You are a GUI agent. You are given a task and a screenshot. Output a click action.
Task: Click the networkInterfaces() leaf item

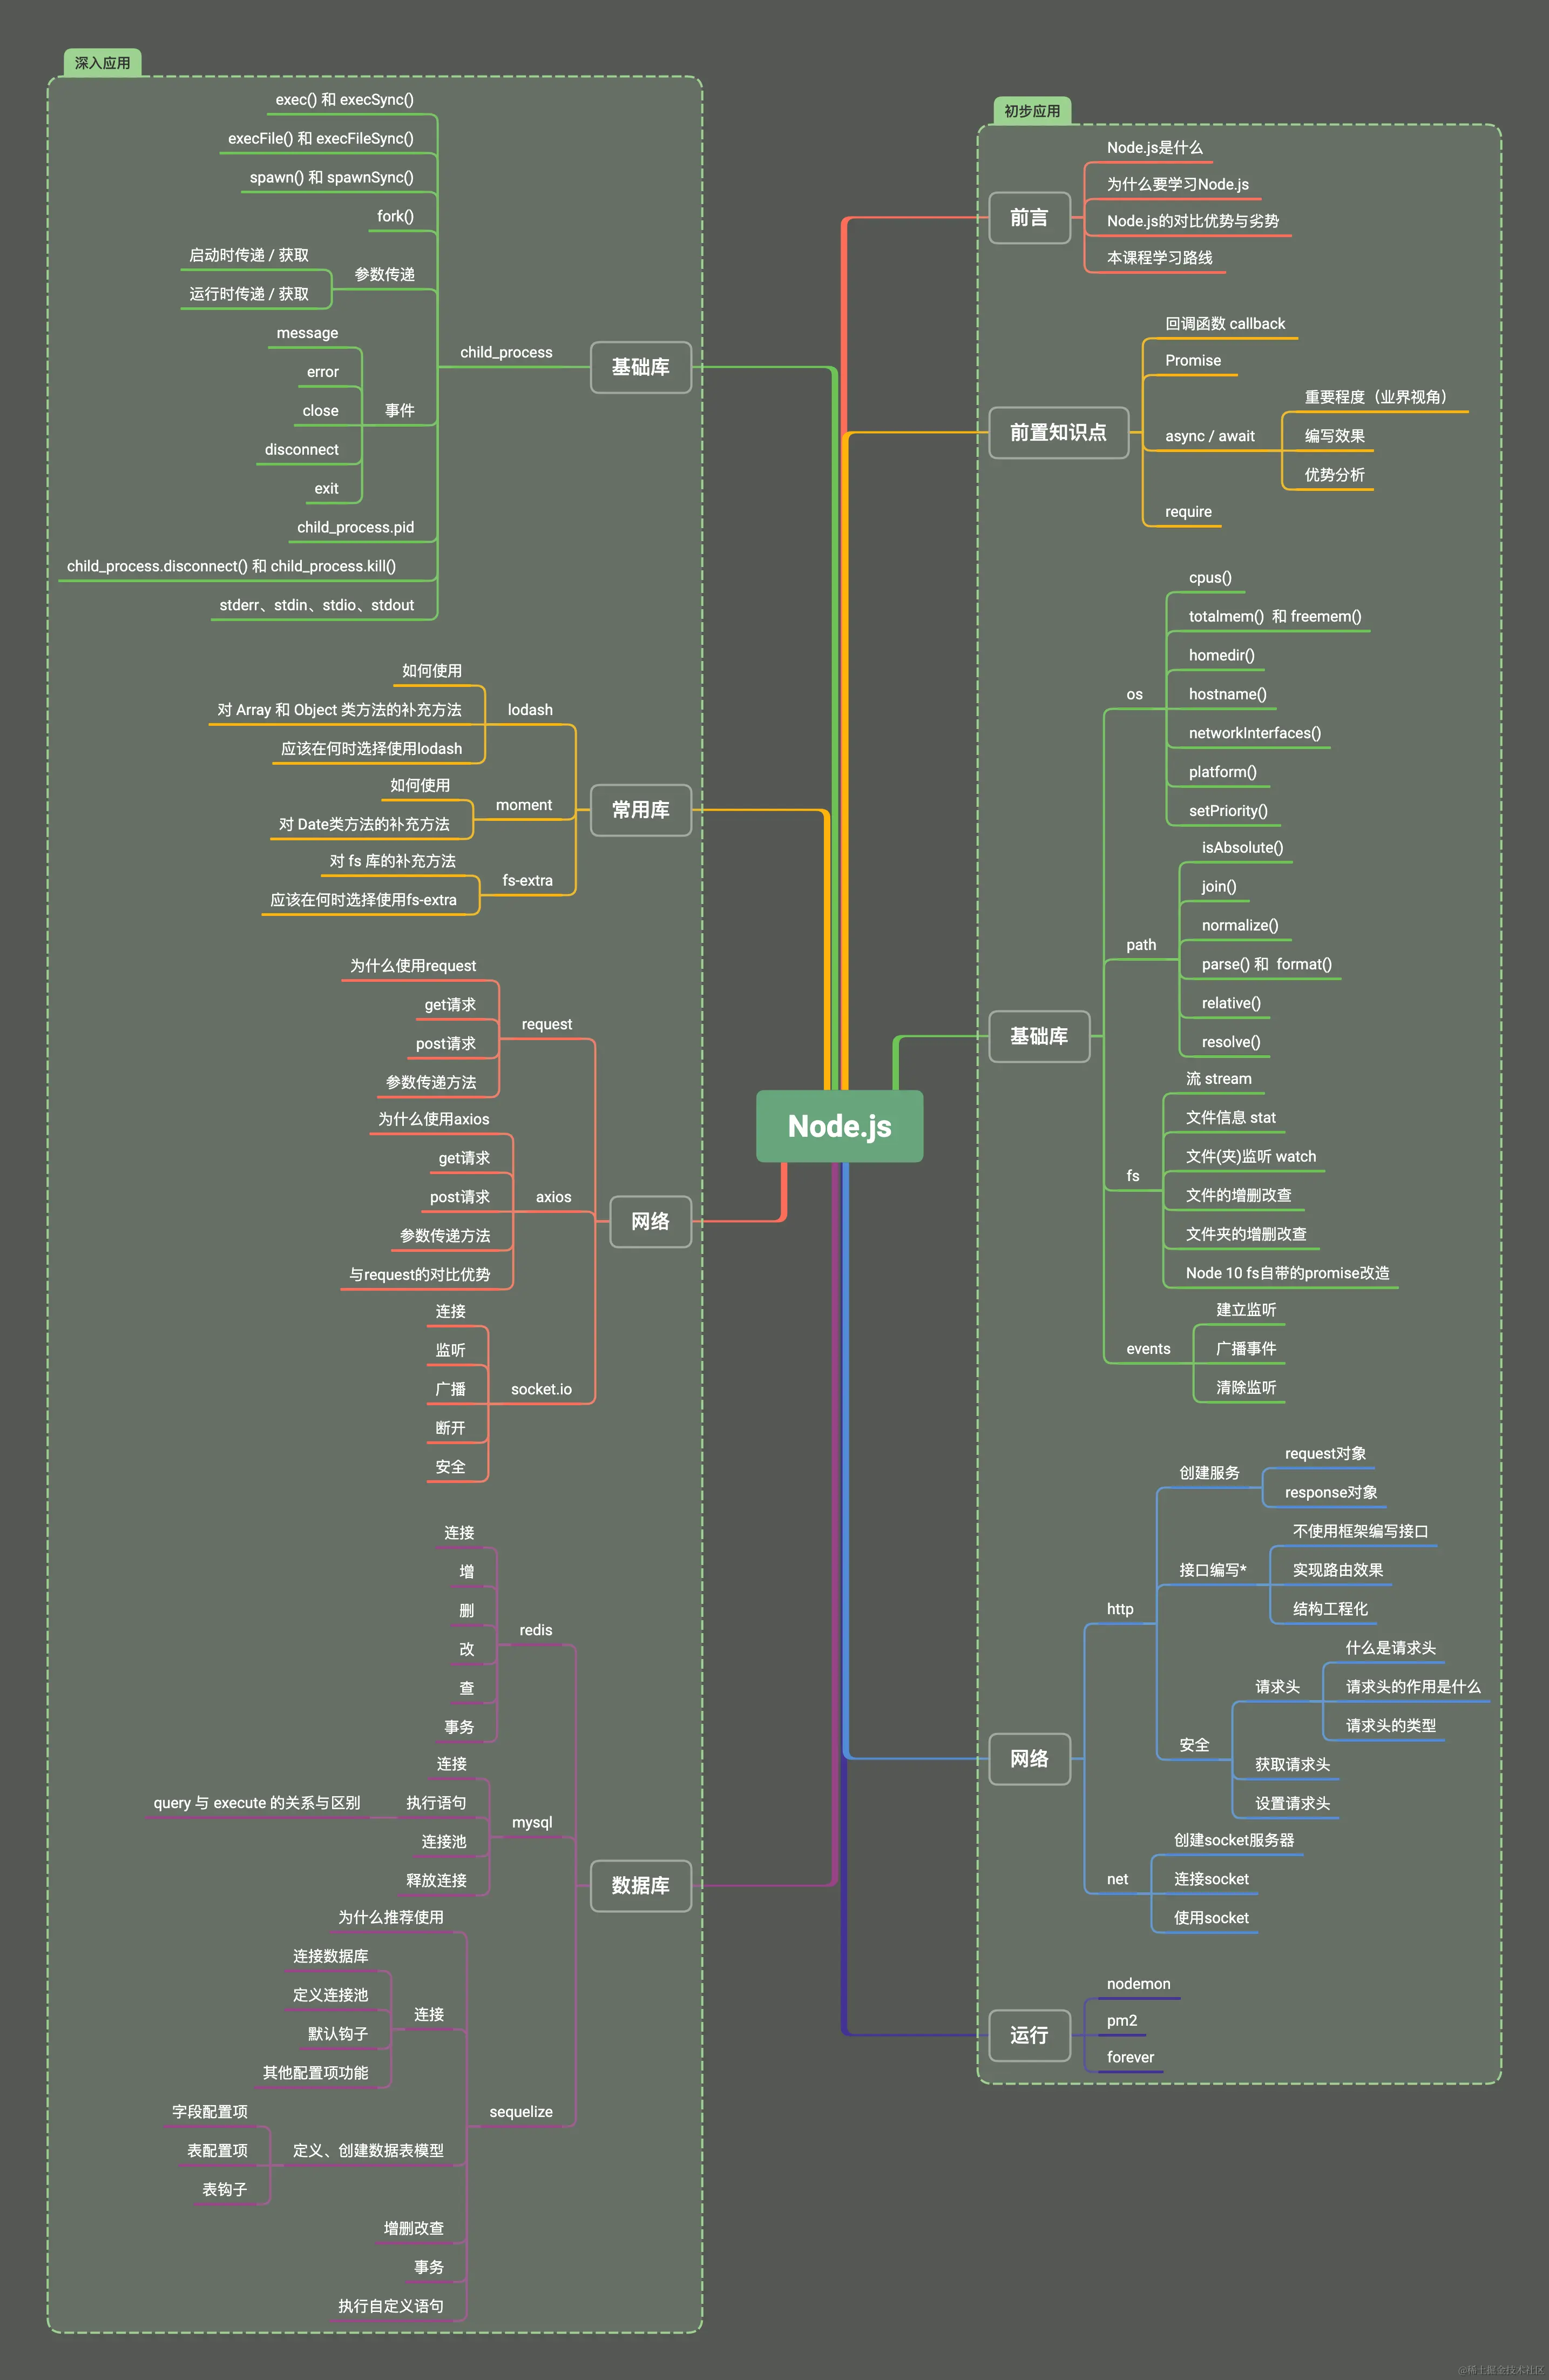click(x=1254, y=733)
